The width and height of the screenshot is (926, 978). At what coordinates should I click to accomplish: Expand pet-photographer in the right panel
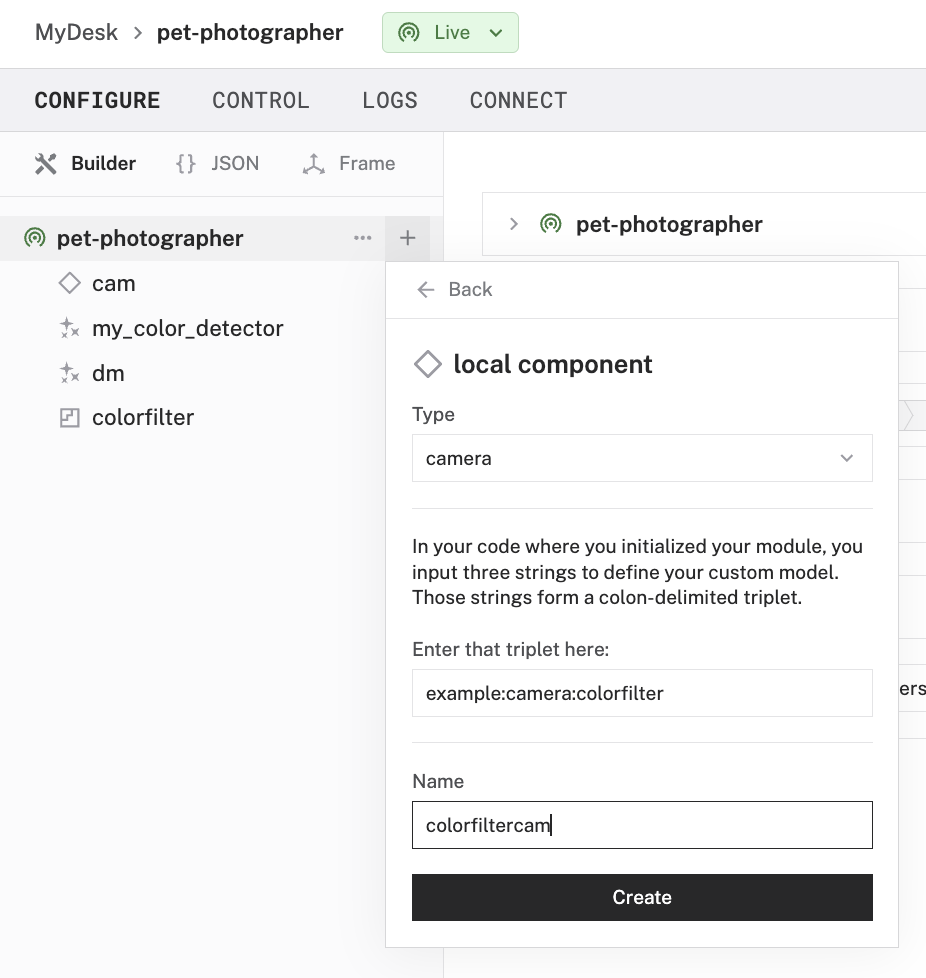click(515, 224)
